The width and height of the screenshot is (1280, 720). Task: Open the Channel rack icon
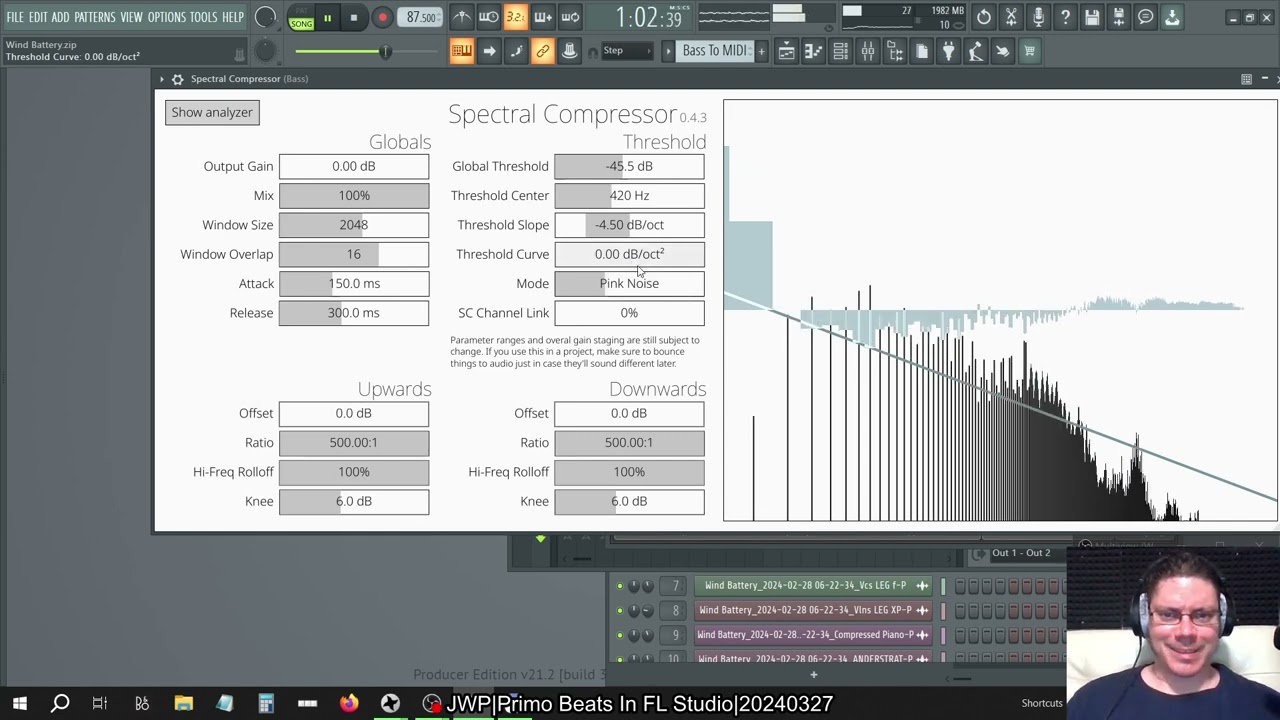(x=841, y=51)
